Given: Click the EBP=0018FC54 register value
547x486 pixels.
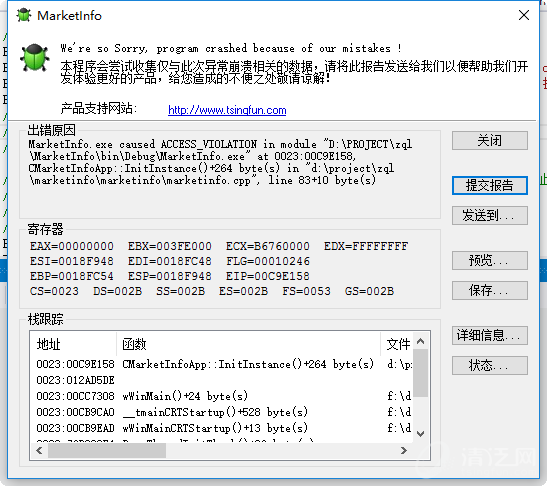Looking at the screenshot, I should [x=72, y=276].
